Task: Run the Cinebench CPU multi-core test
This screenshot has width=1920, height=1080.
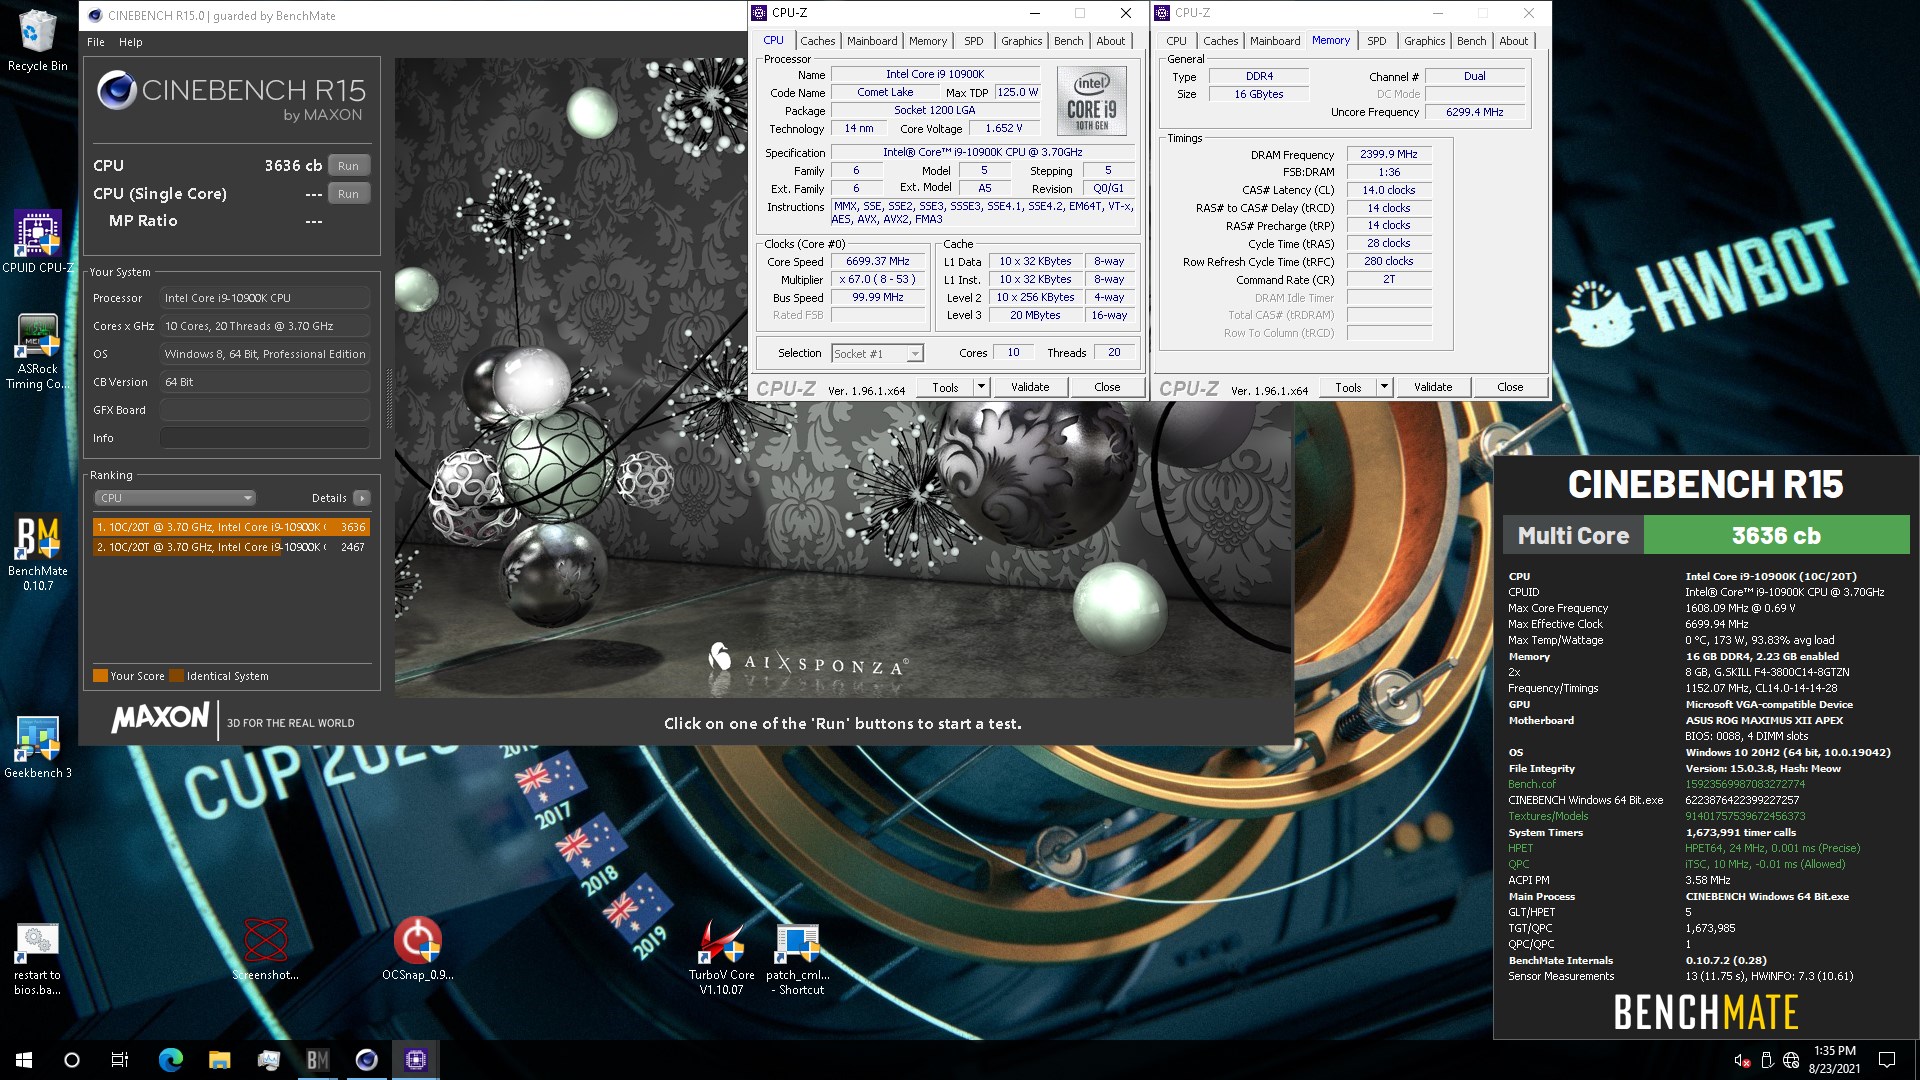Action: point(348,166)
